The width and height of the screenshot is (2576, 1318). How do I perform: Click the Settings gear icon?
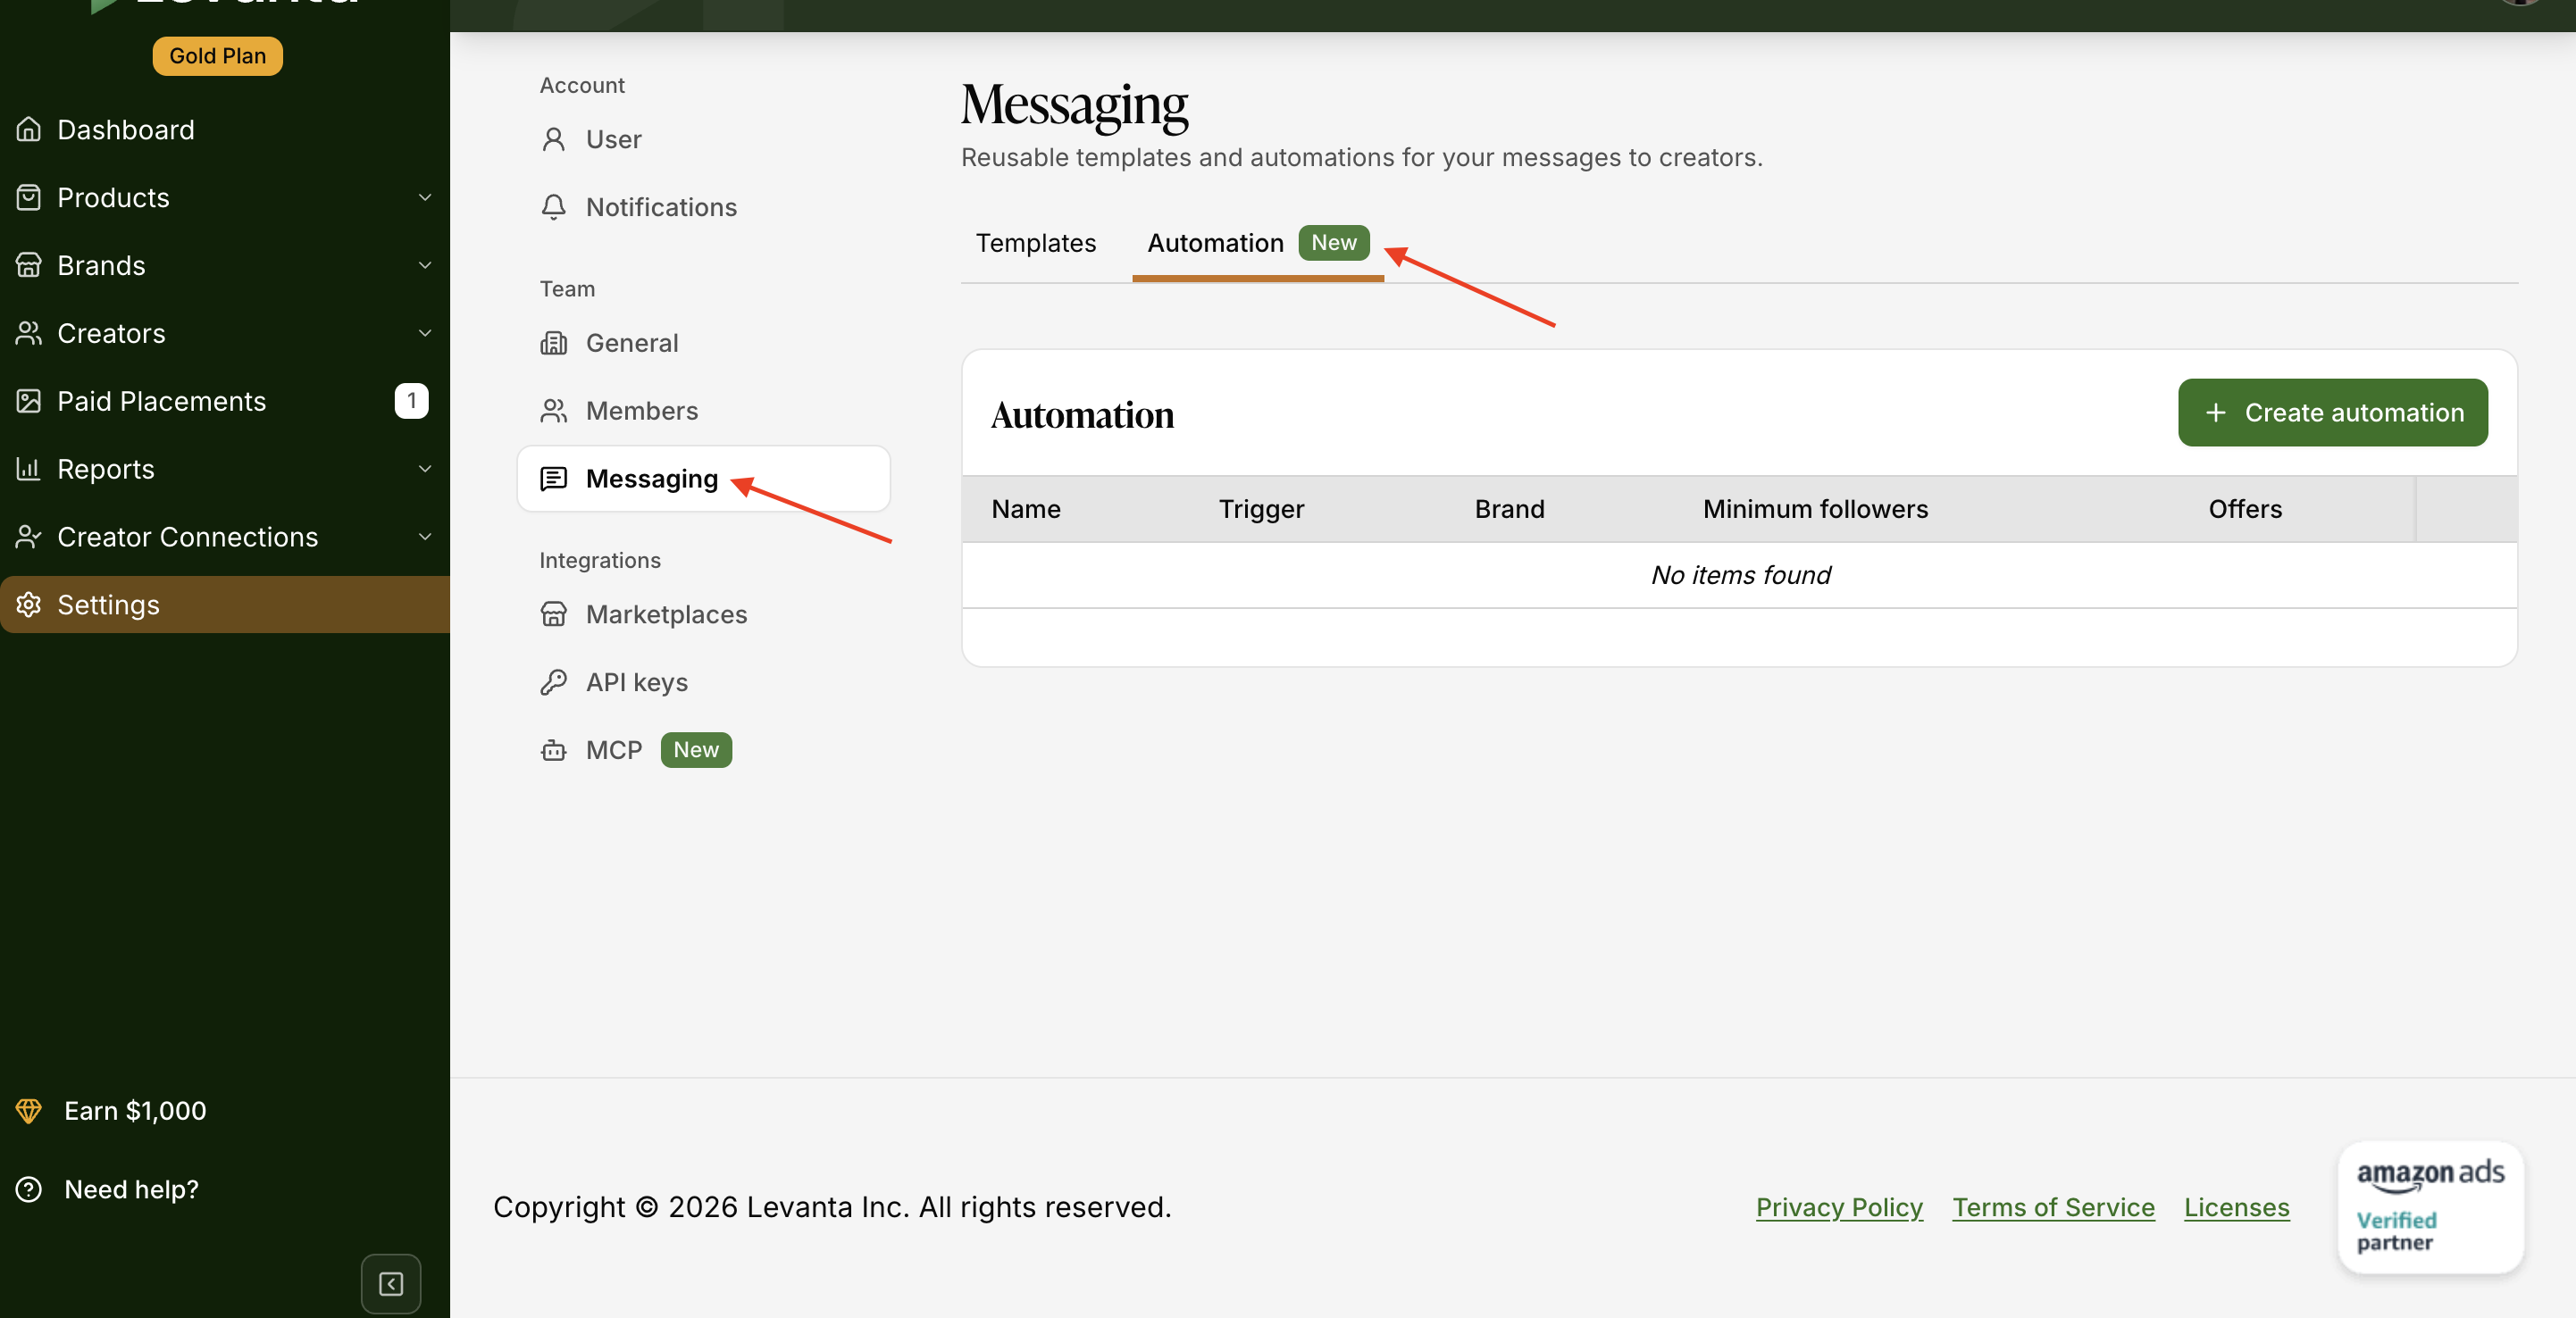pyautogui.click(x=29, y=605)
